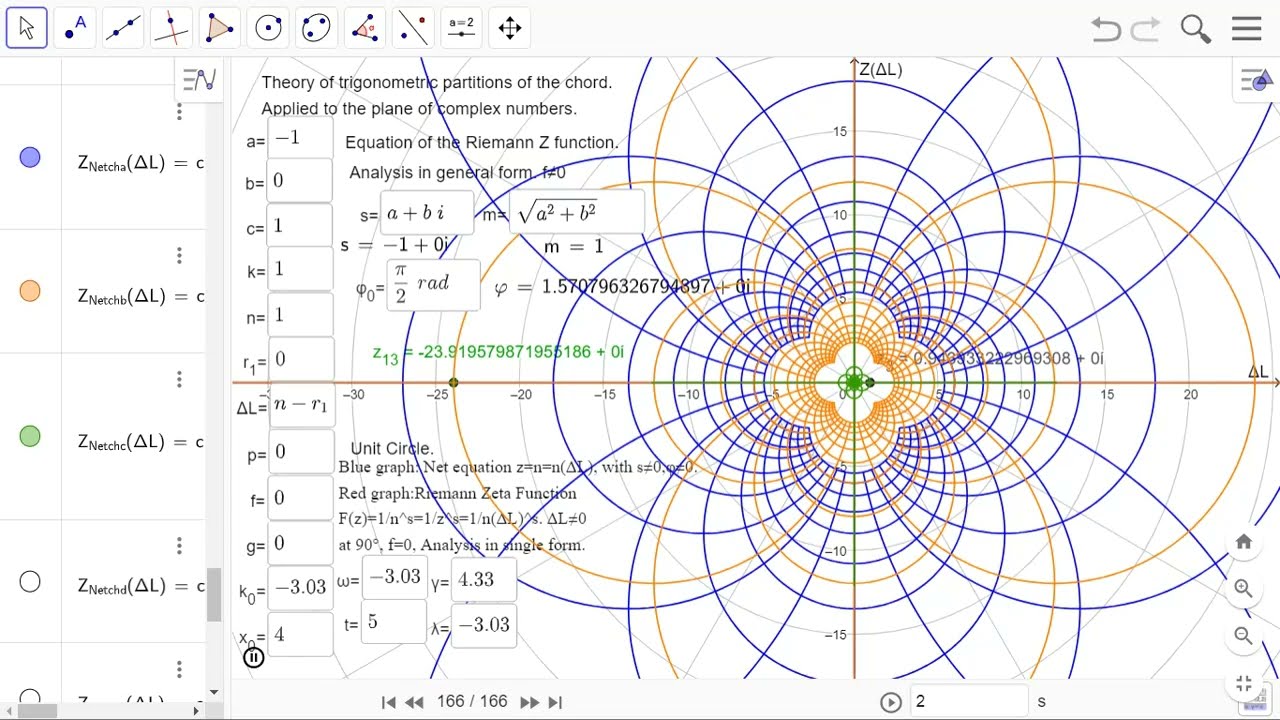The image size is (1280, 720).
Task: Toggle visibility of orange ZNetchb object
Action: 30,291
